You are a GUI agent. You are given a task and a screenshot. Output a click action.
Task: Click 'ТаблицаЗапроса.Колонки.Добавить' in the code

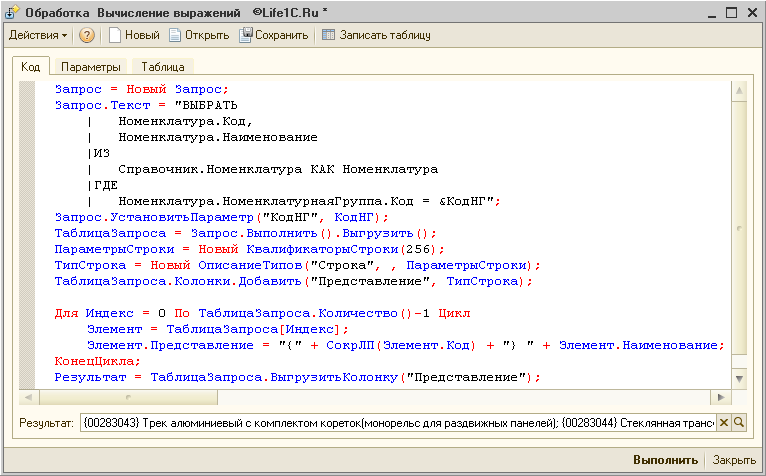tap(178, 281)
